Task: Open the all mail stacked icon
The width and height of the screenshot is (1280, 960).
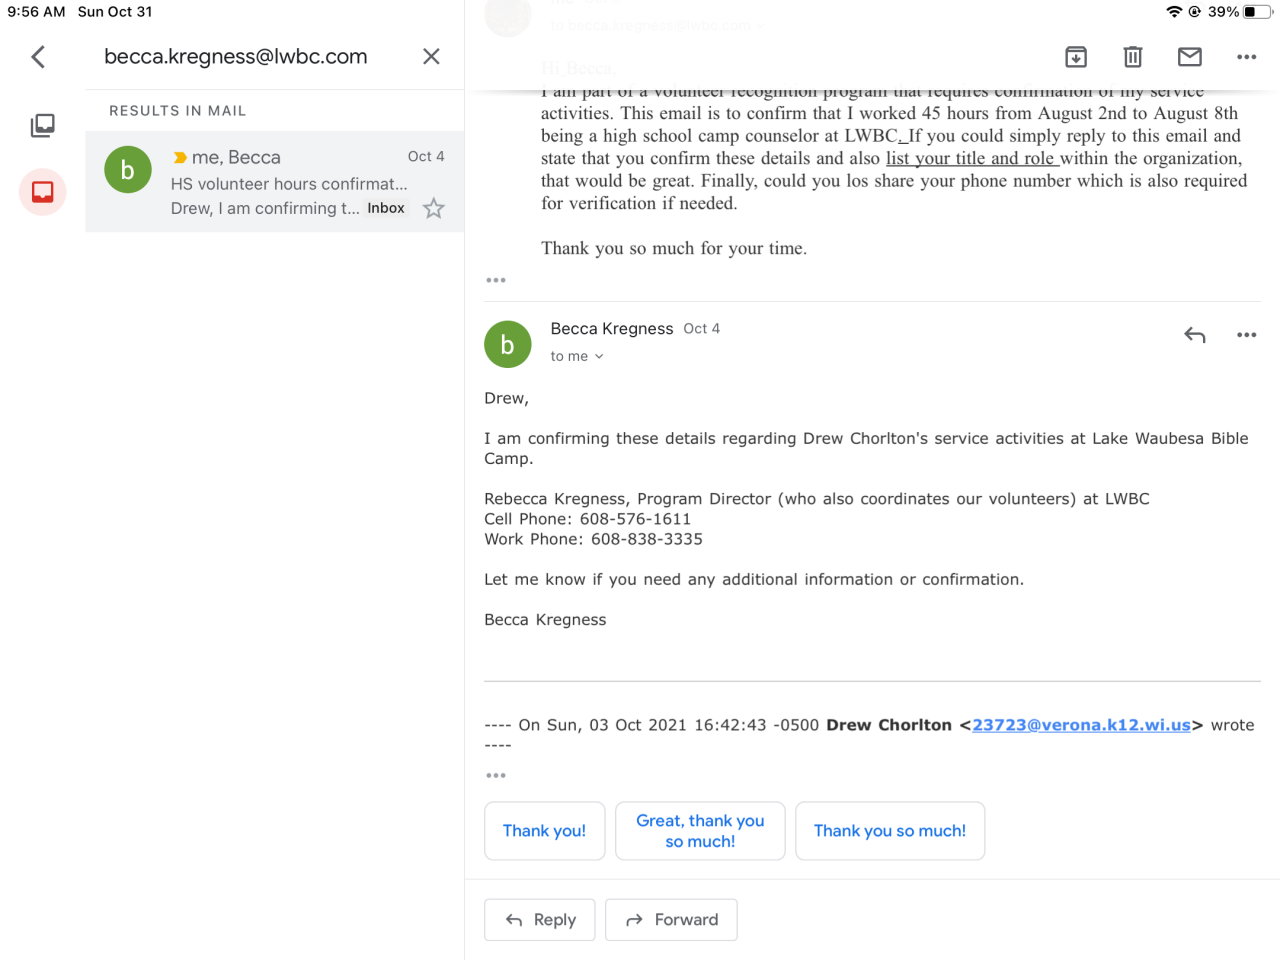Action: coord(42,125)
